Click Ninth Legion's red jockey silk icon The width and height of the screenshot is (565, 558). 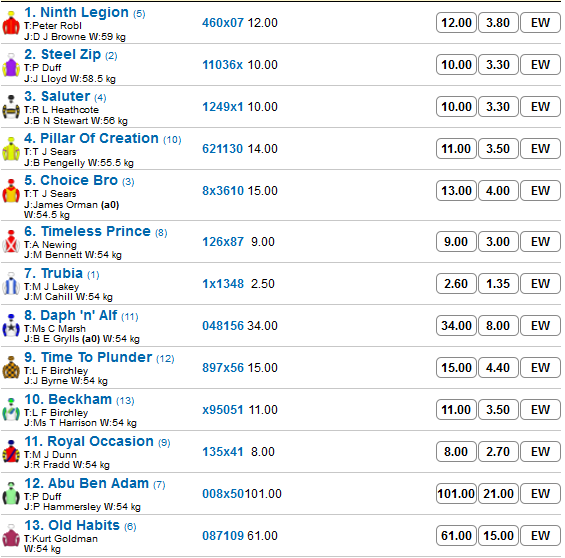pos(11,23)
